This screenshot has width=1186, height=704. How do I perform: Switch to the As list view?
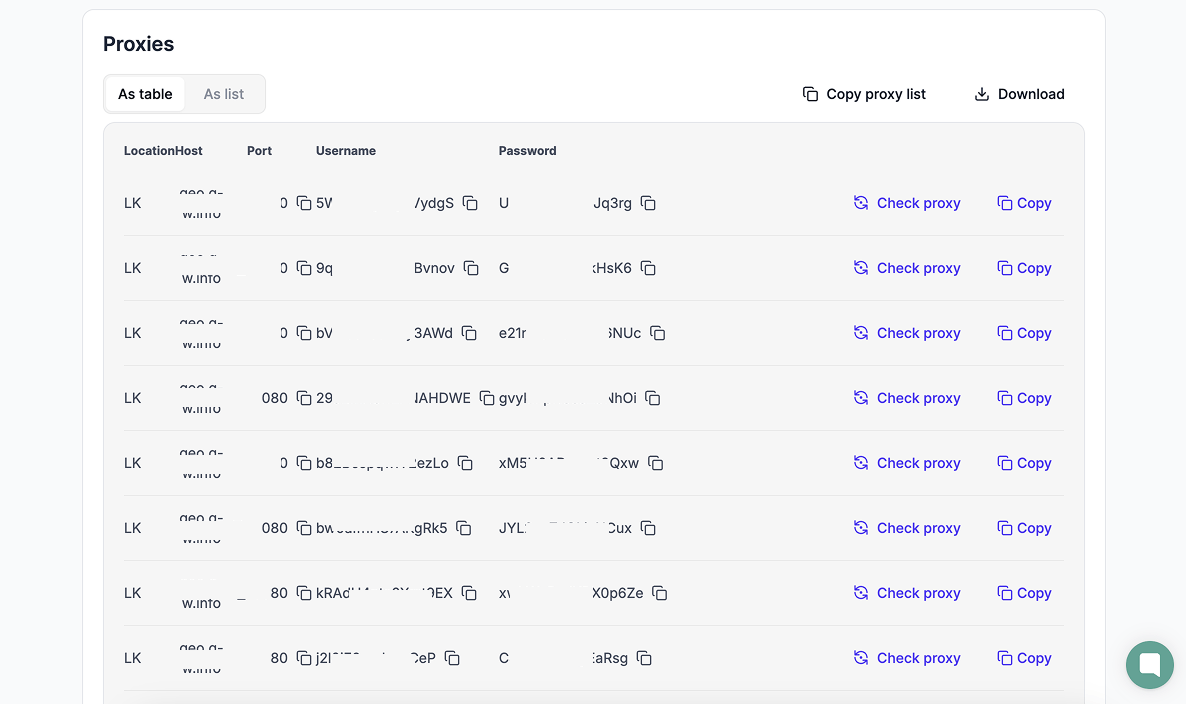(x=224, y=95)
